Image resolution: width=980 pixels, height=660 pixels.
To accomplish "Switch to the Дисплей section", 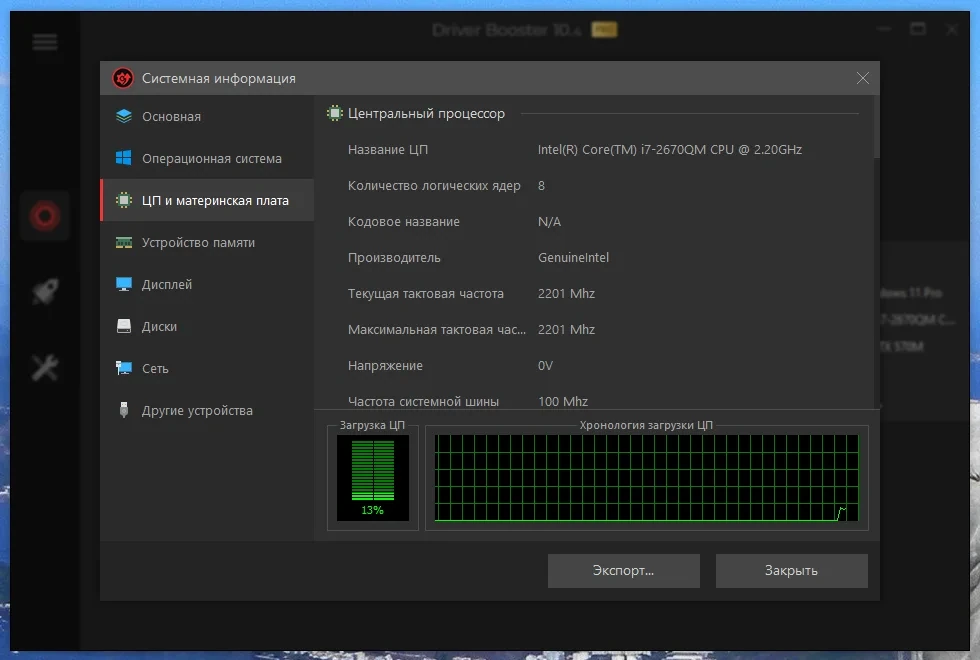I will [207, 284].
